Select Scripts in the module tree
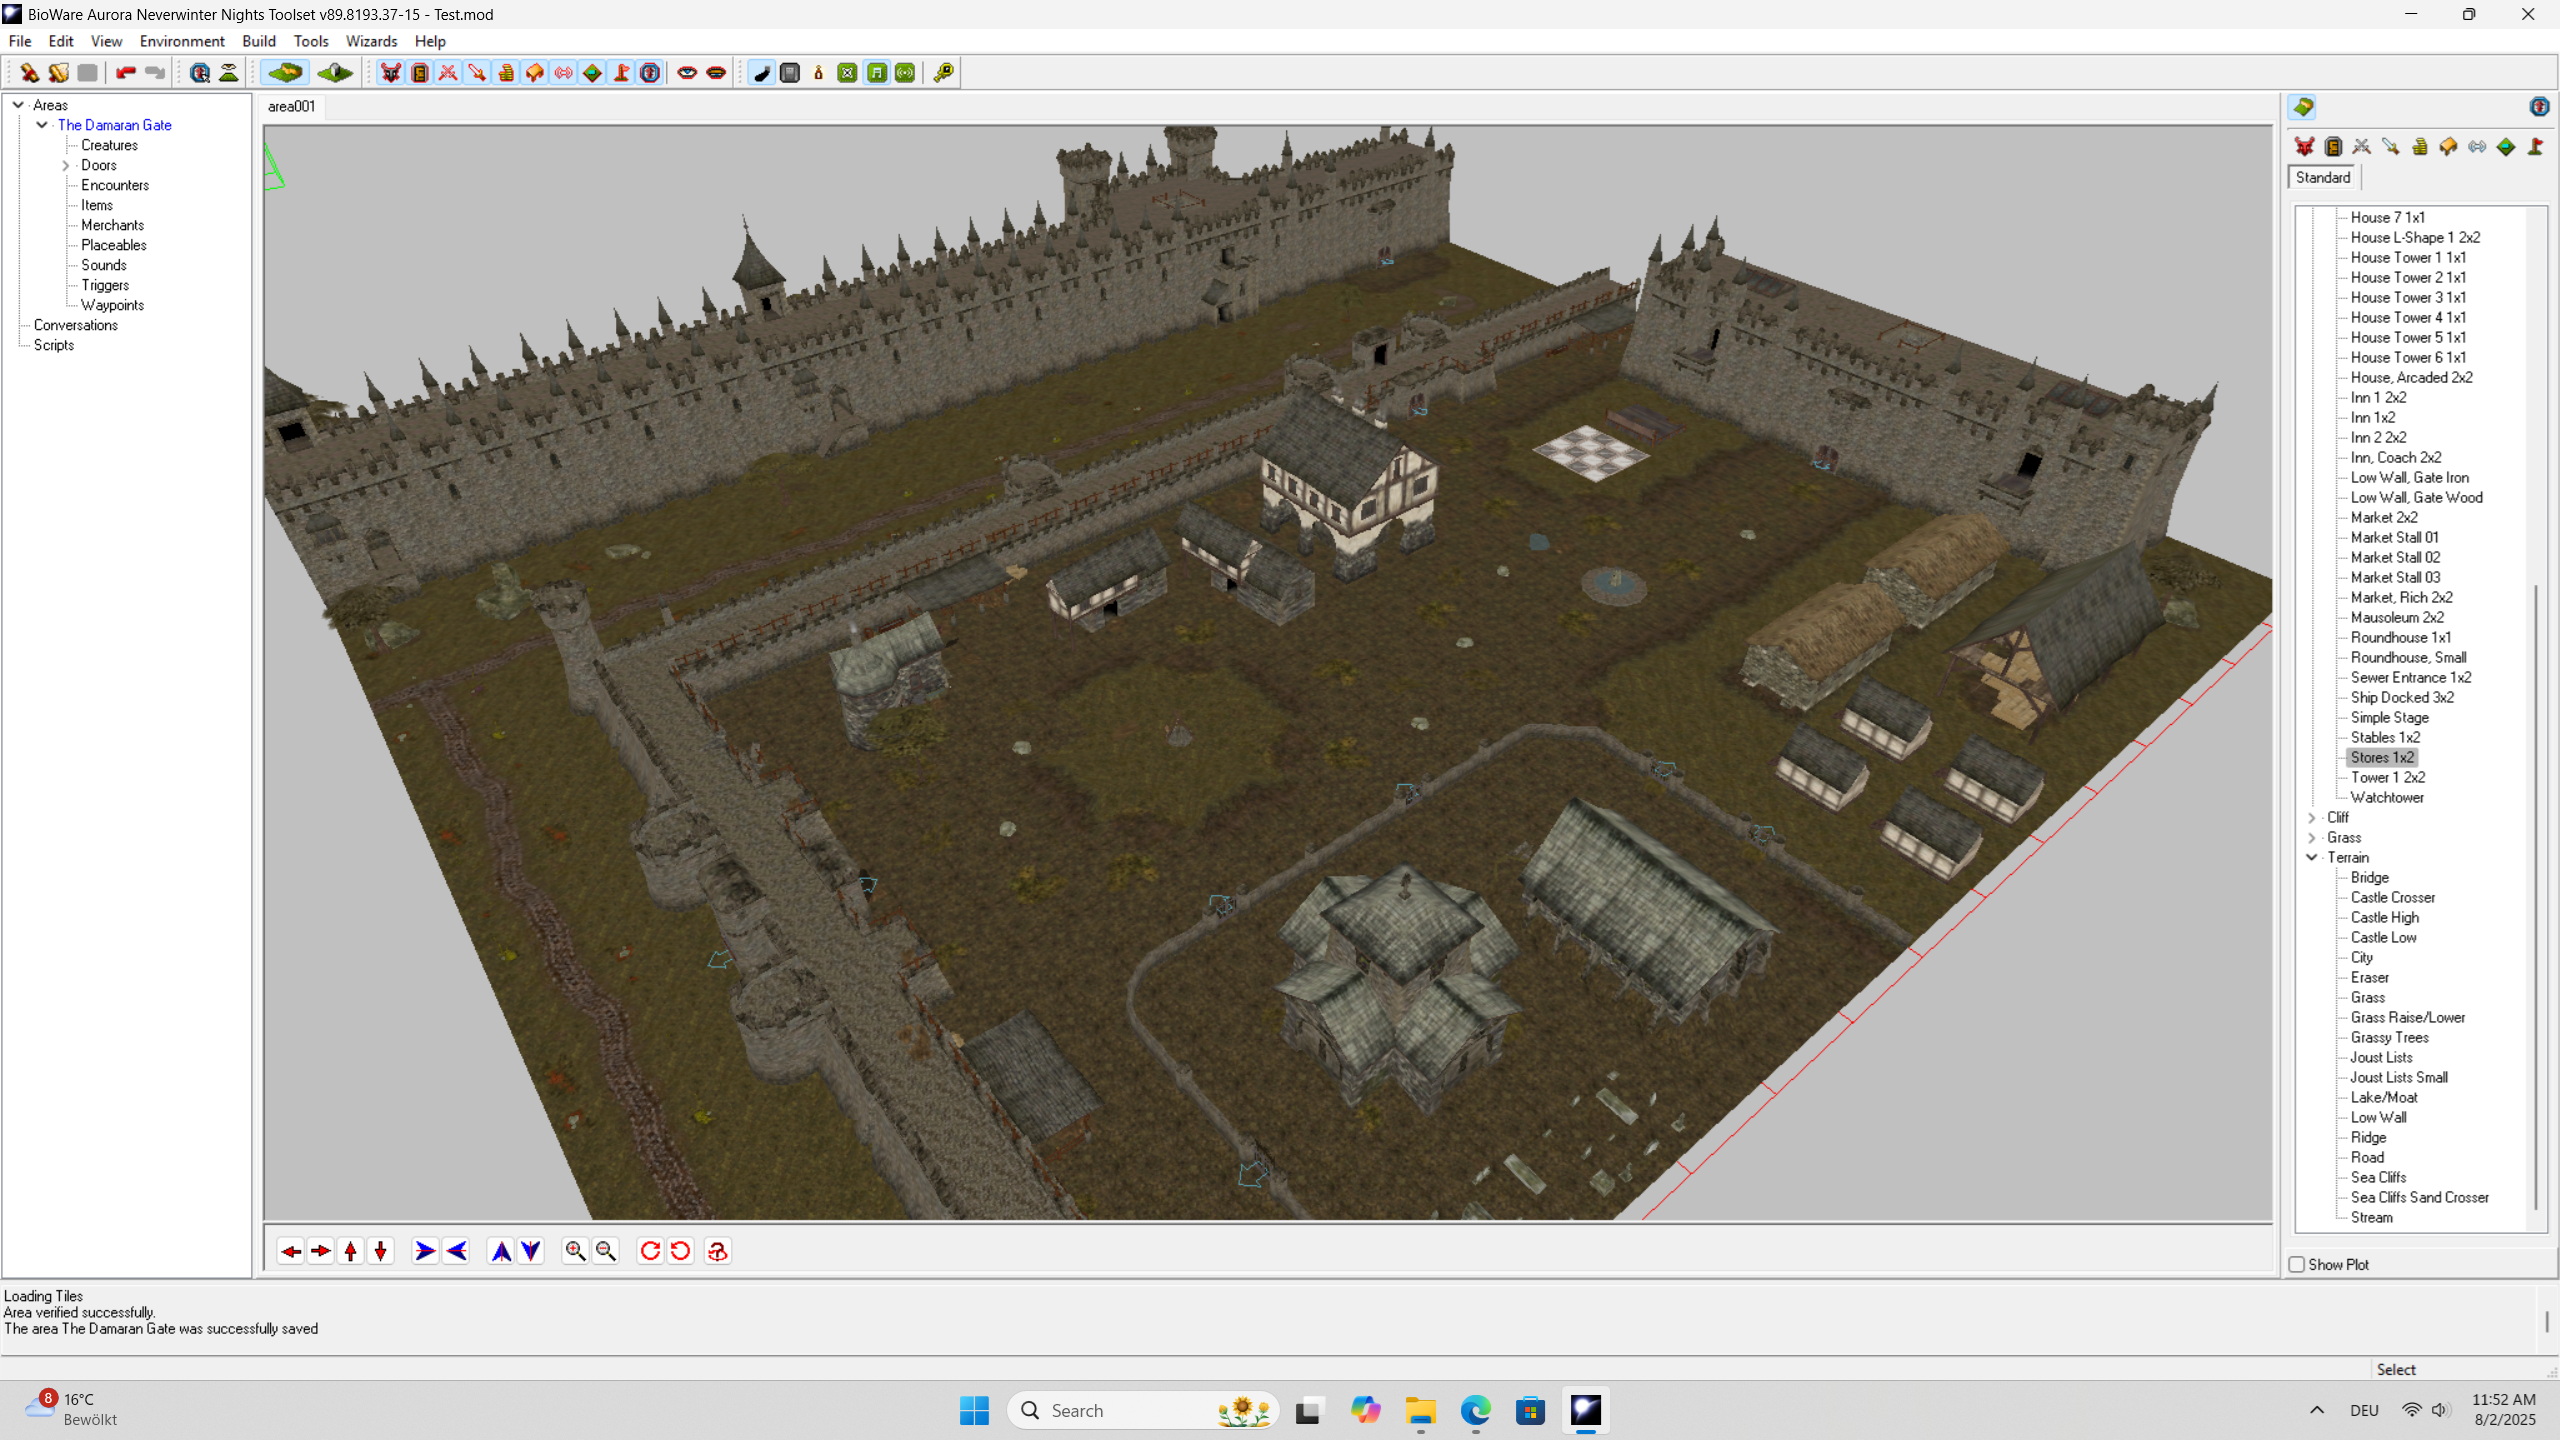 [54, 345]
